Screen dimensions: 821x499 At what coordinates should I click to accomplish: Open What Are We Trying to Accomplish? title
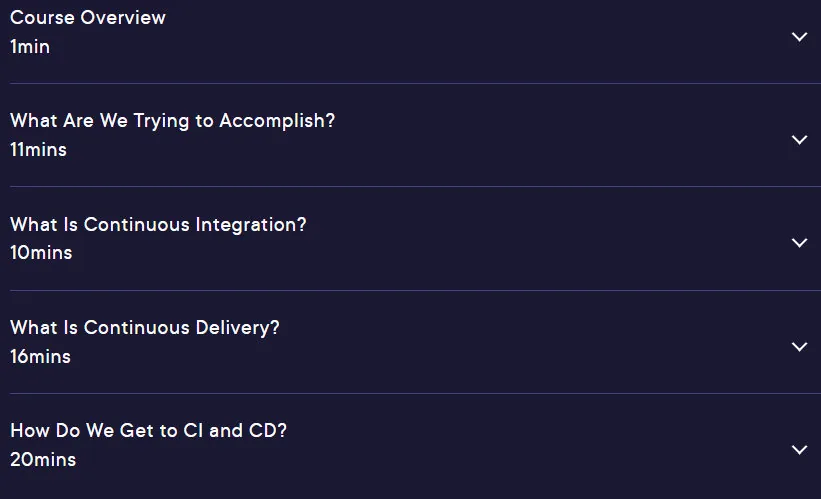[172, 121]
